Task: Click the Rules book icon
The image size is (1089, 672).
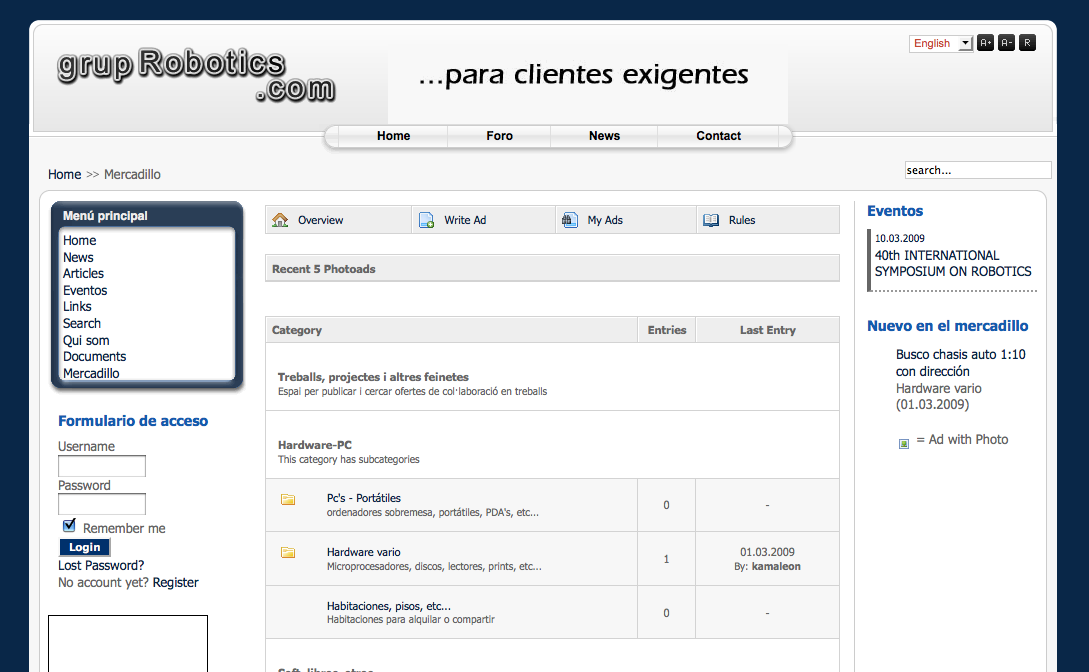Action: pos(711,220)
